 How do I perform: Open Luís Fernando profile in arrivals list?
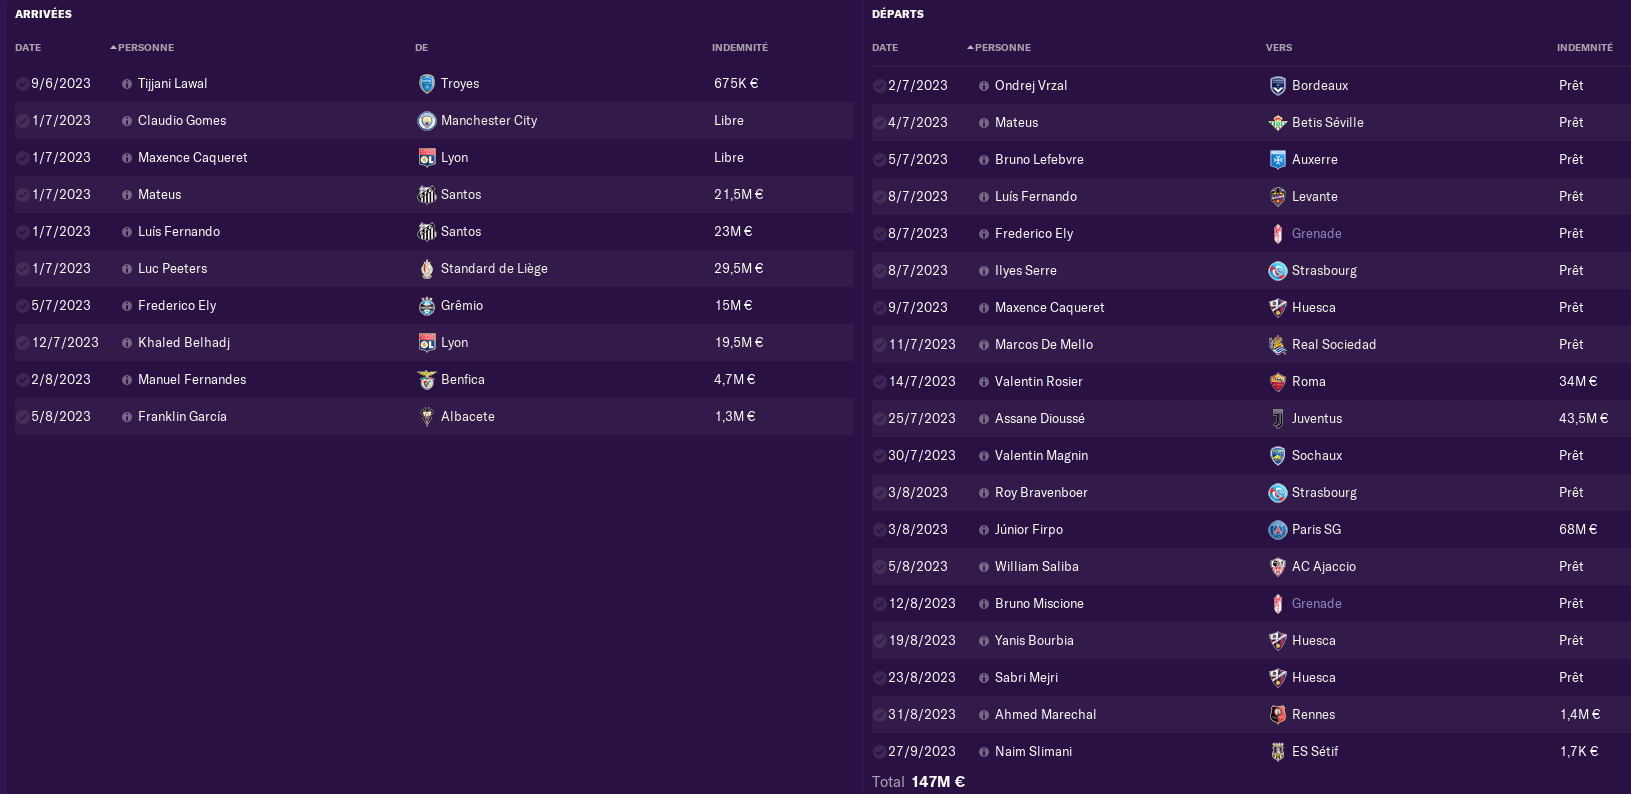point(179,232)
